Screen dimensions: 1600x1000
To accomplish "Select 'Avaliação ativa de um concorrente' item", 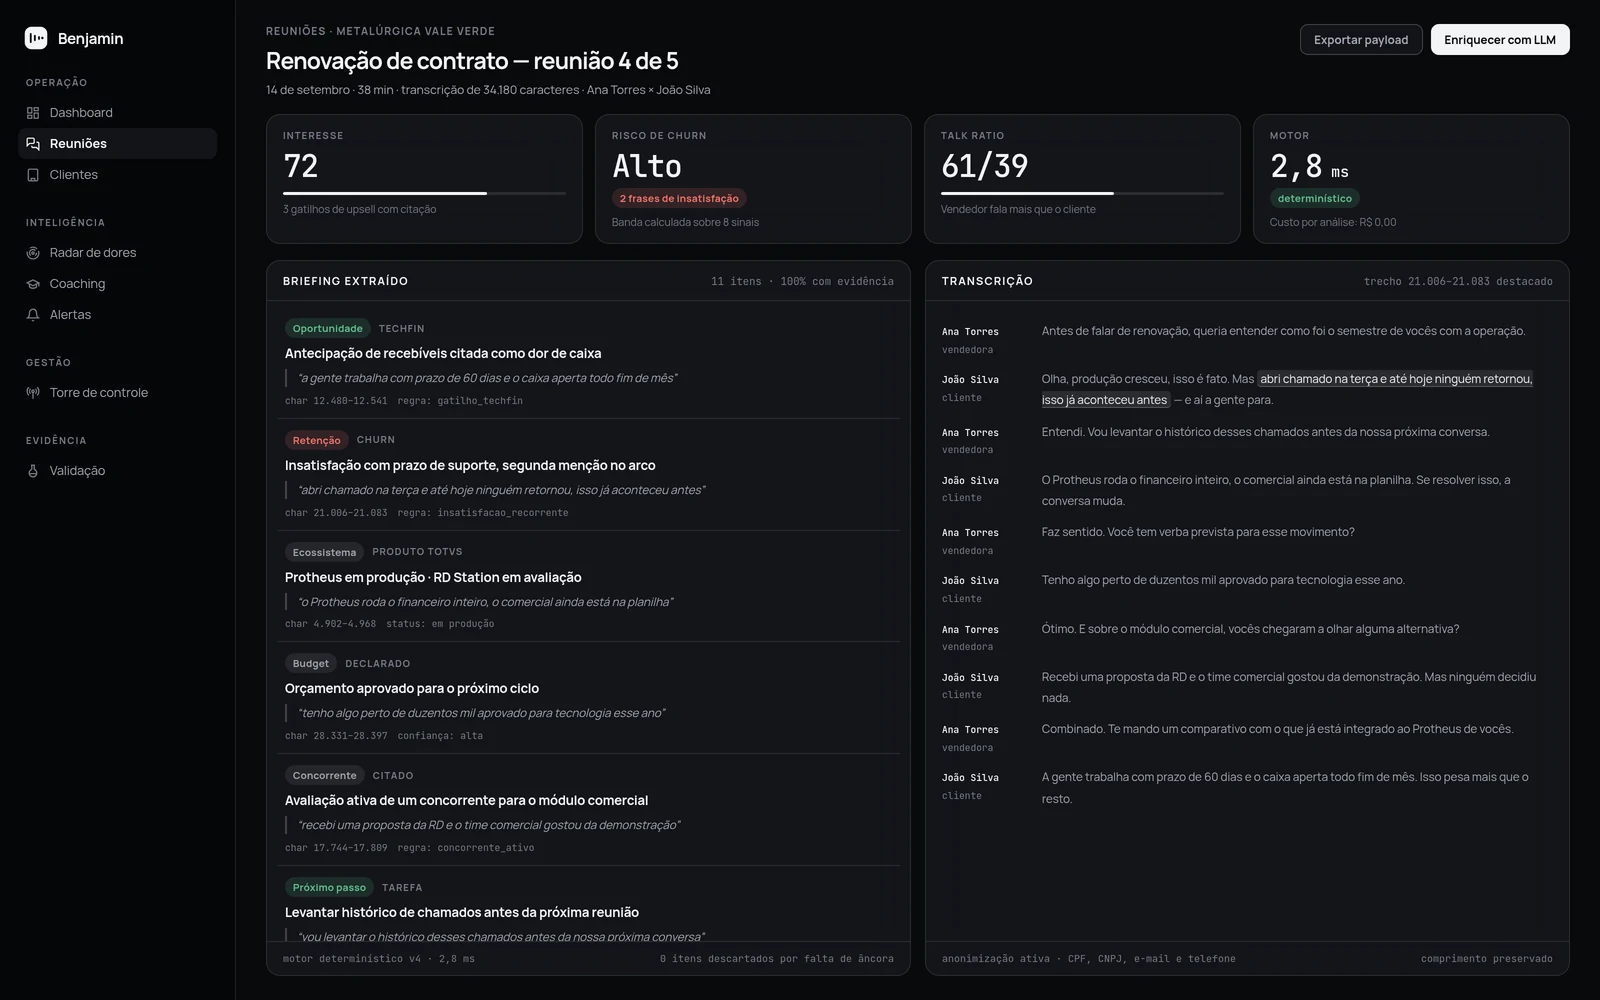I will [x=466, y=801].
